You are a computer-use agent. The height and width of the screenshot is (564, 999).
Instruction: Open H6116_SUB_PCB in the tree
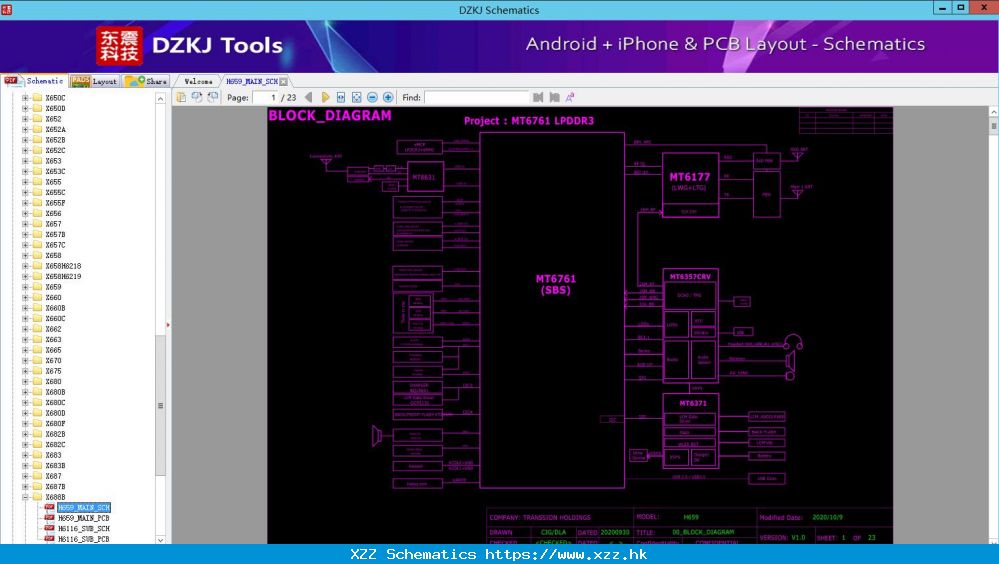tap(83, 539)
